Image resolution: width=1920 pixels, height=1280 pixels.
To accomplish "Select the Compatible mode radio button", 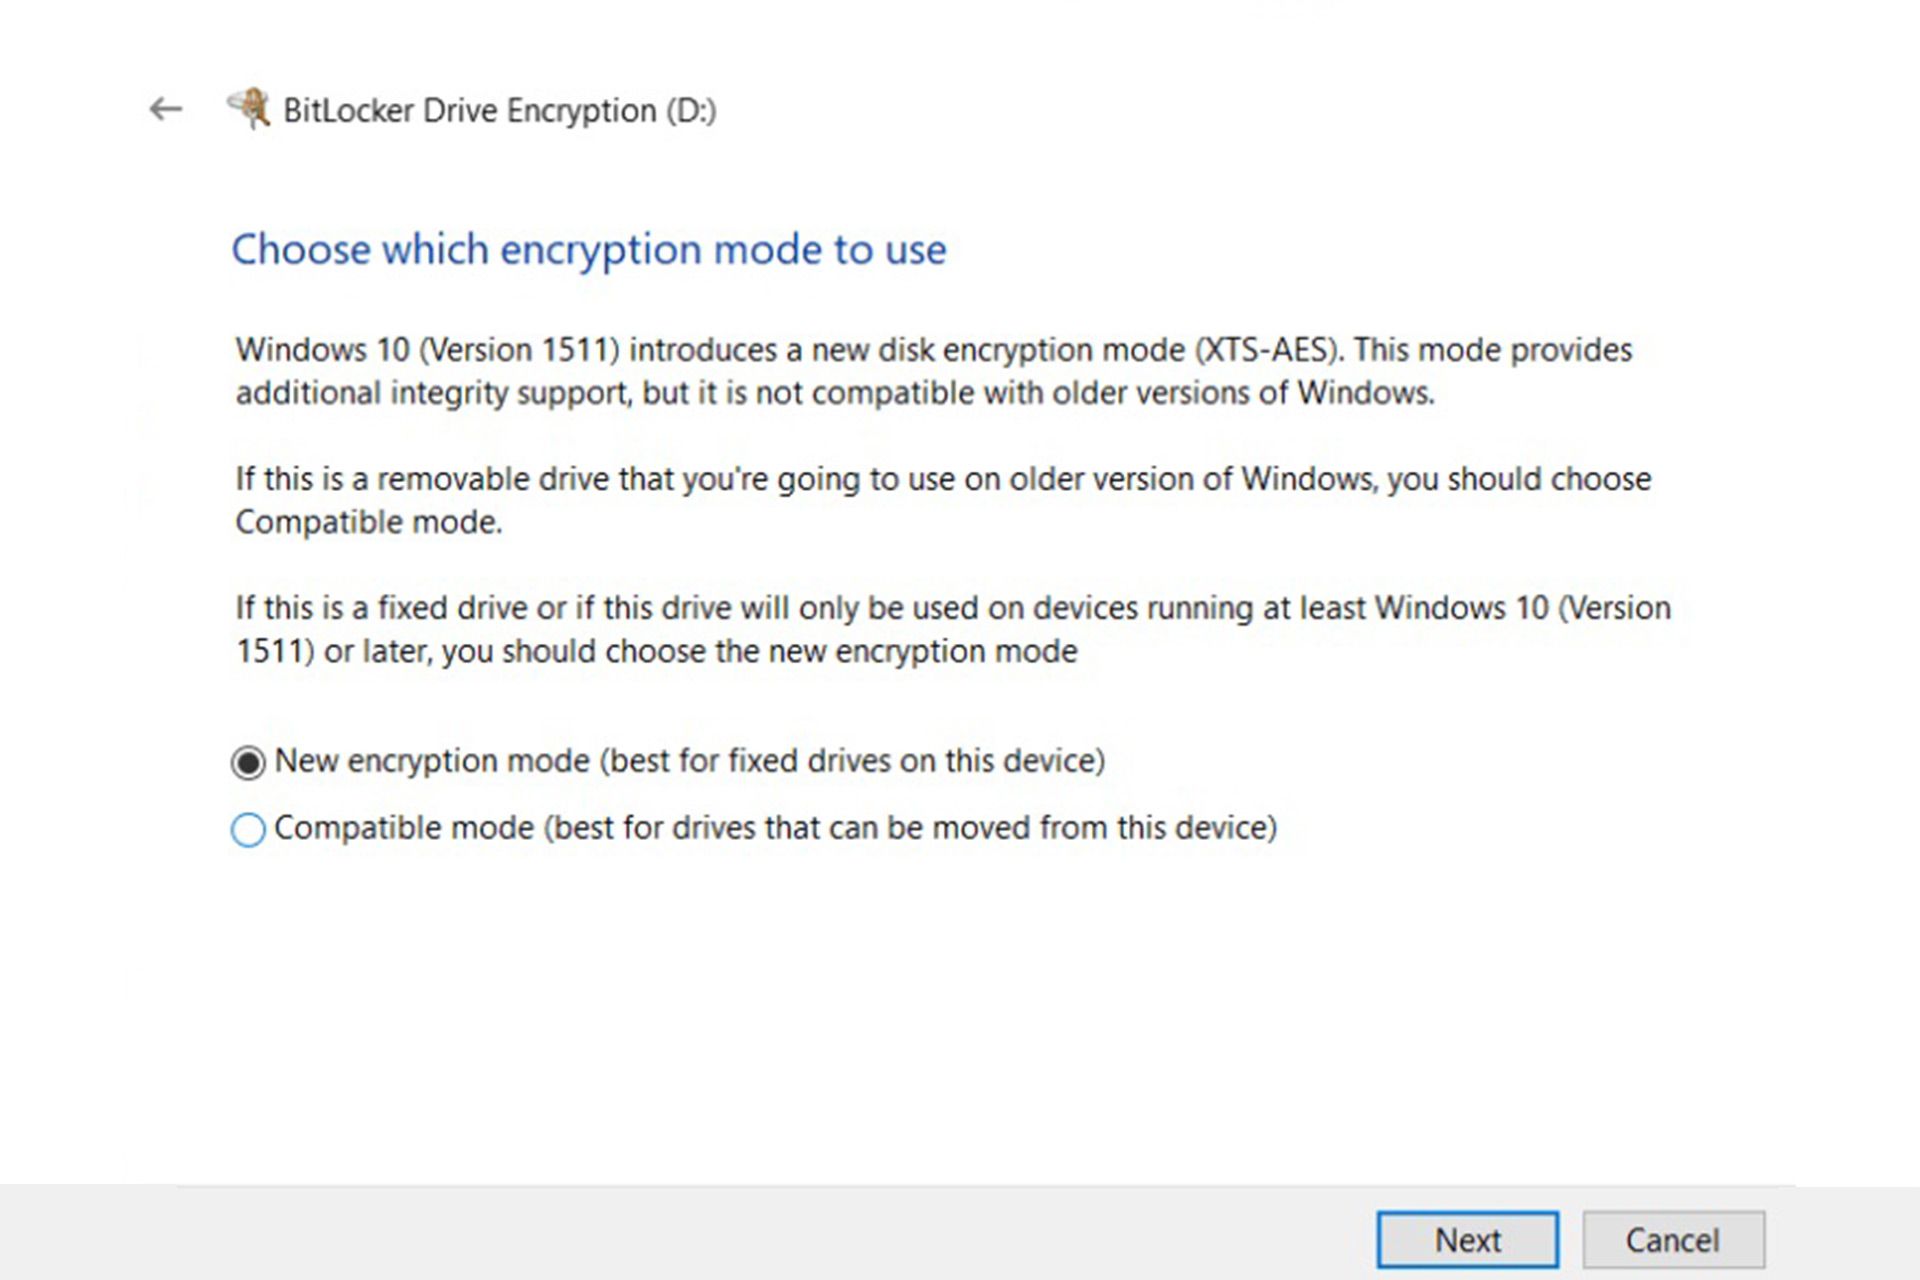I will pos(248,829).
